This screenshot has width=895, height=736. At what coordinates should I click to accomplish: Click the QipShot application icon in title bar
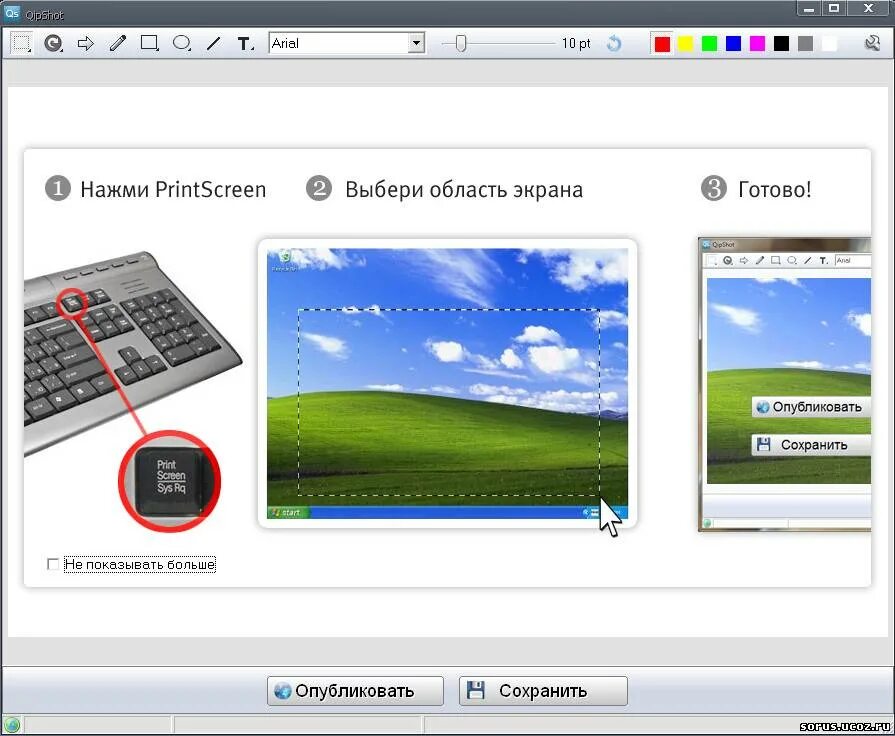point(12,13)
